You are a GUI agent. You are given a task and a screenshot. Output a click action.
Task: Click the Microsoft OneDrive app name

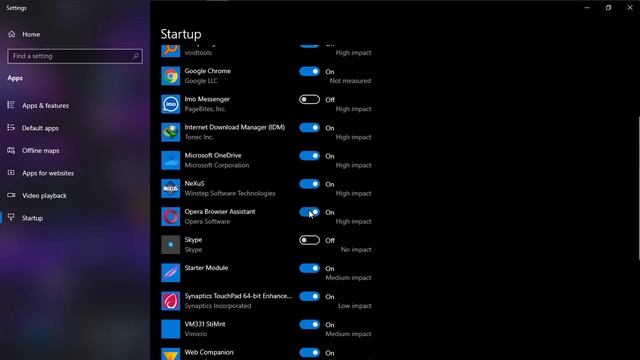pyautogui.click(x=213, y=156)
